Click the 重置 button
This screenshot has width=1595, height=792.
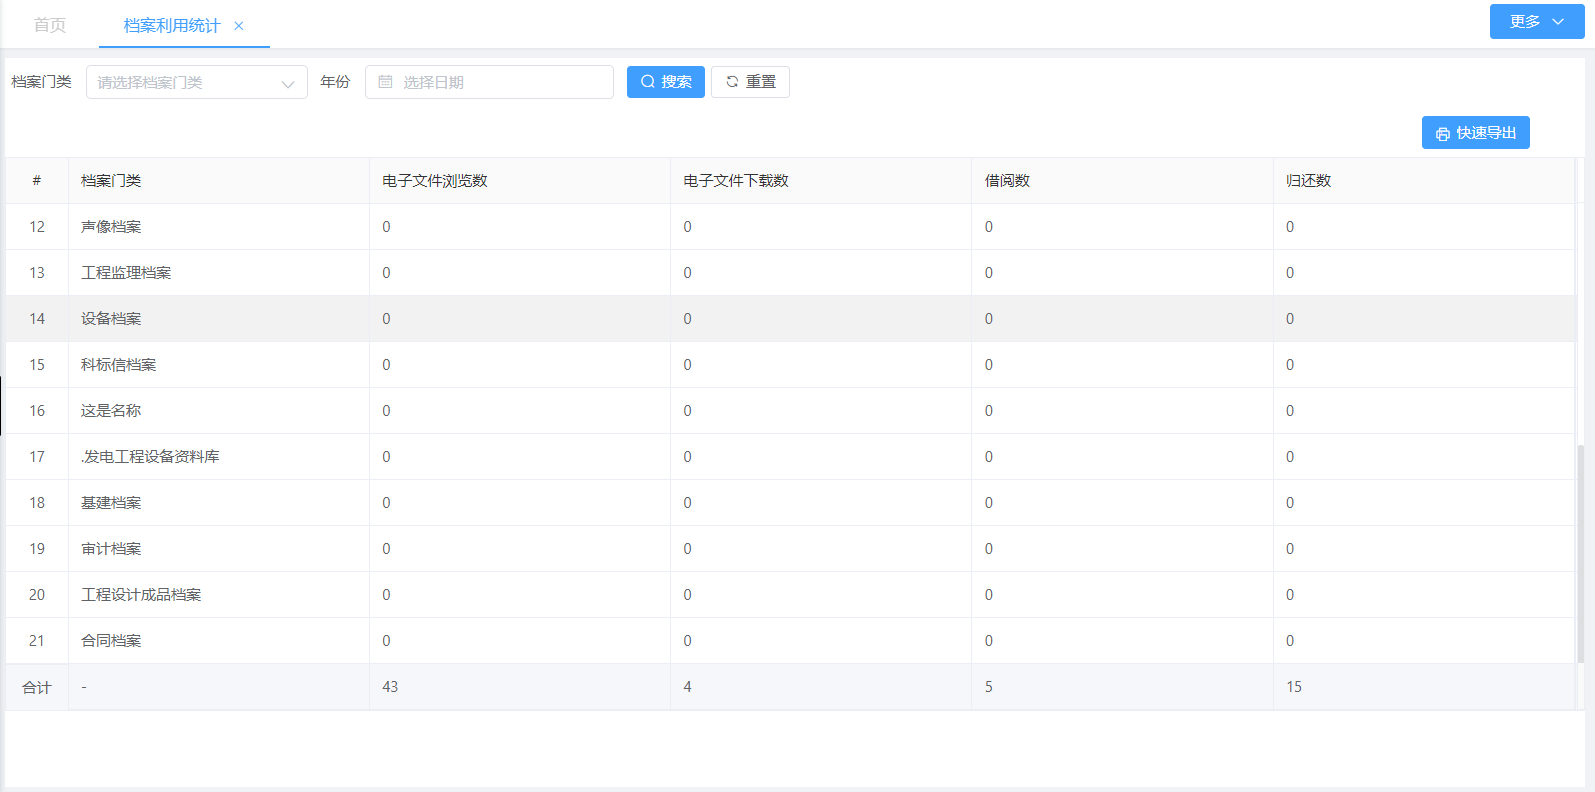[750, 82]
